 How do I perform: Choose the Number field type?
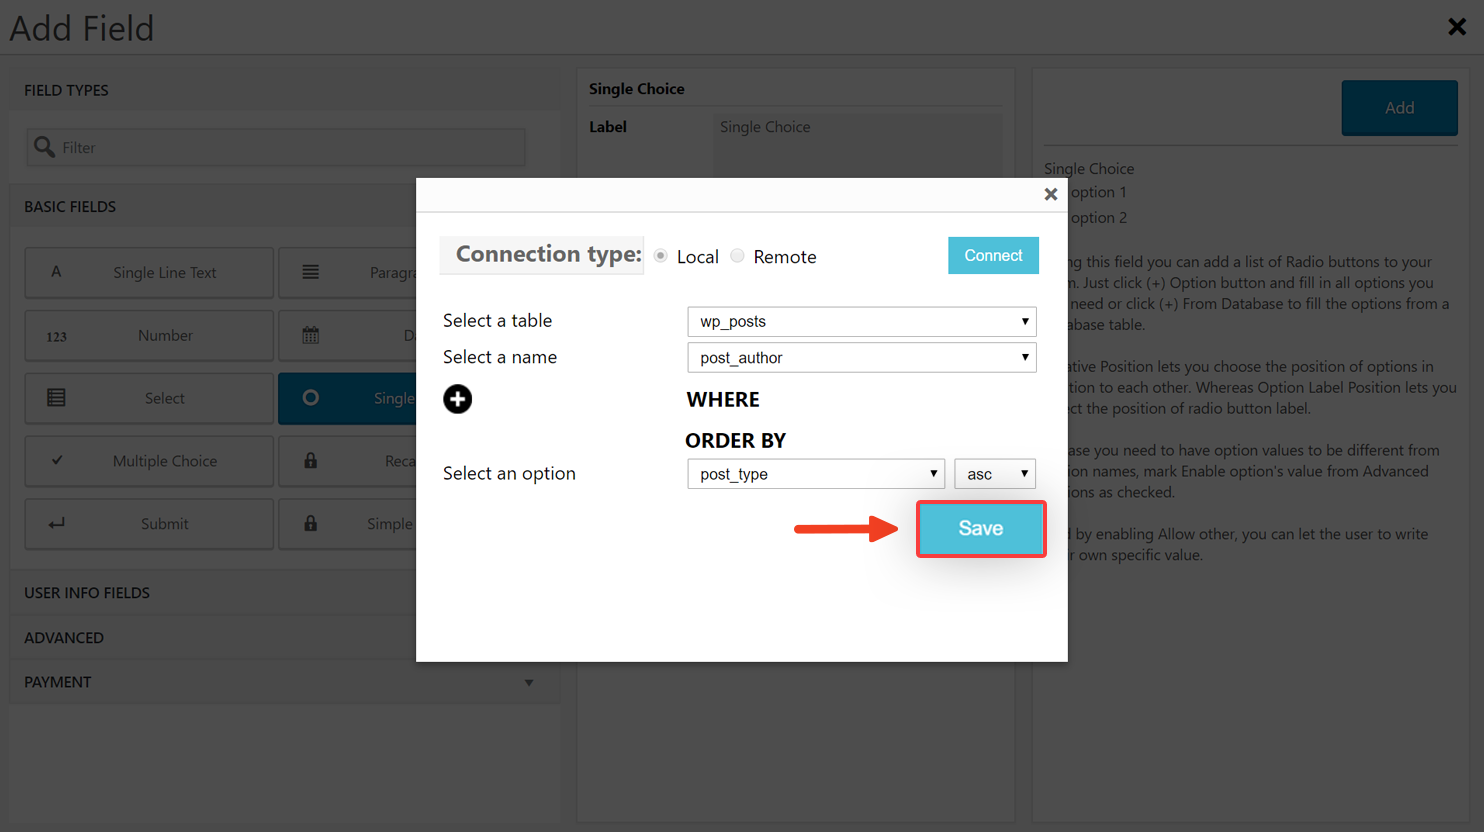point(149,336)
